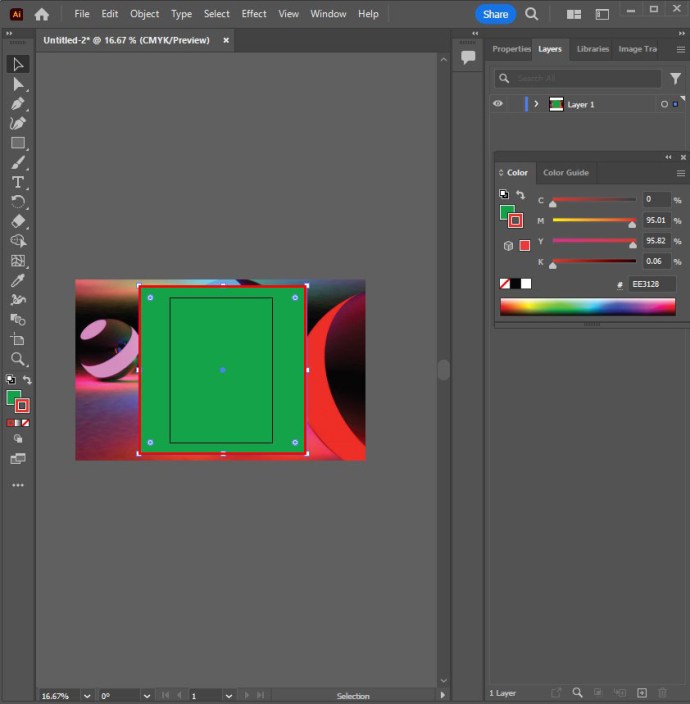Viewport: 690px width, 704px height.
Task: Swap fill and stroke in Color panel
Action: [520, 195]
